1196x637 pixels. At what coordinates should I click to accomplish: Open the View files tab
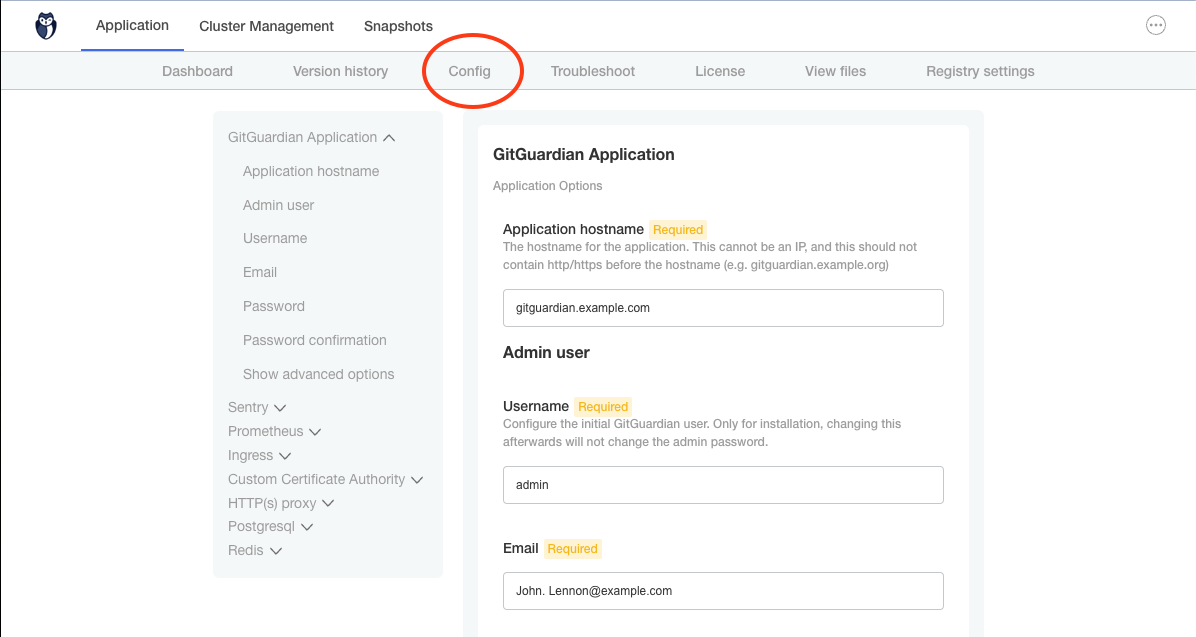835,71
